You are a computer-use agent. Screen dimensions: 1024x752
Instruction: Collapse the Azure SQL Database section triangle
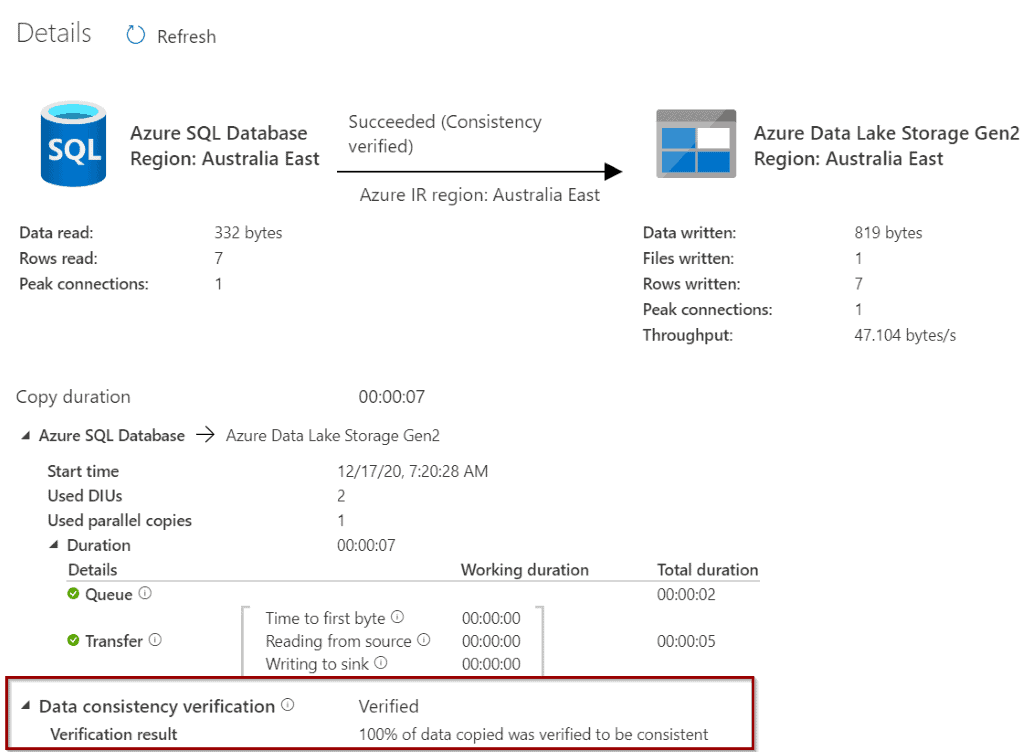(25, 436)
